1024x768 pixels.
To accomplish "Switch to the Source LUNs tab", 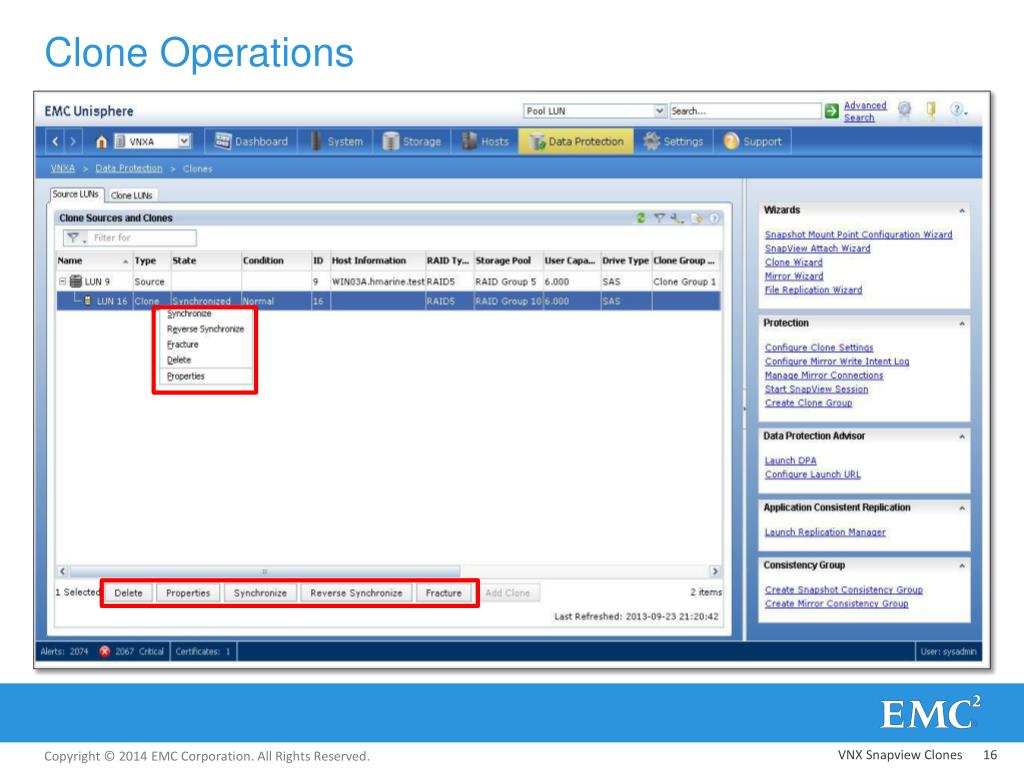I will click(76, 195).
